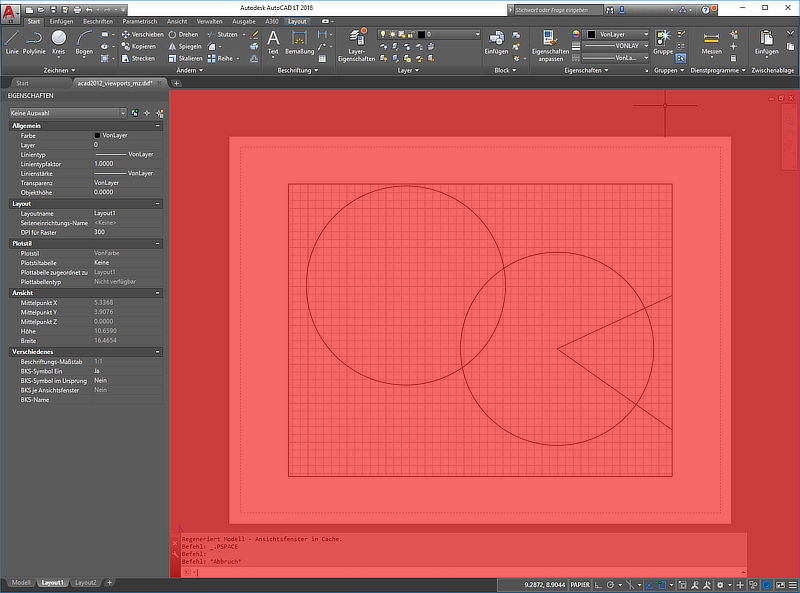Open the Ansicht ribbon tab
The width and height of the screenshot is (800, 593).
(177, 21)
